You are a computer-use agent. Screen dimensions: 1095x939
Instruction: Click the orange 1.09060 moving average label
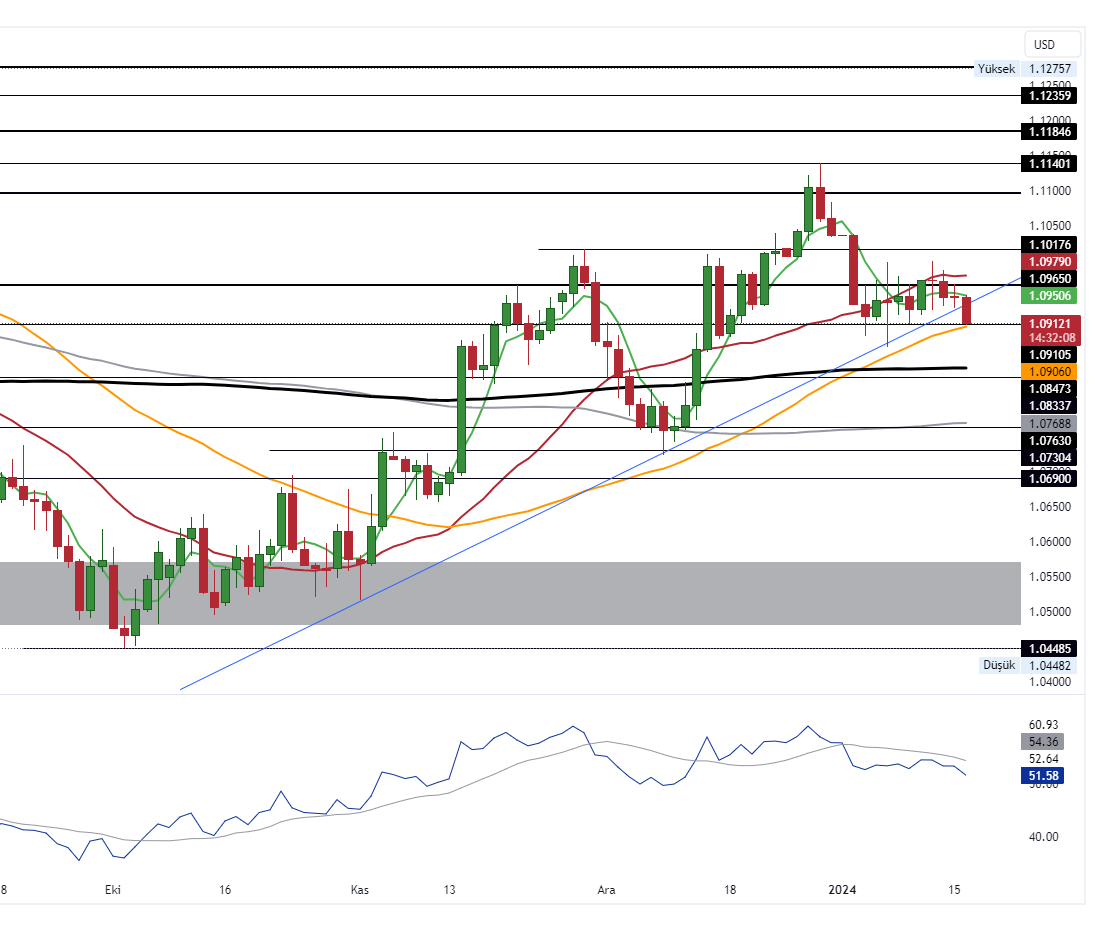(1049, 370)
